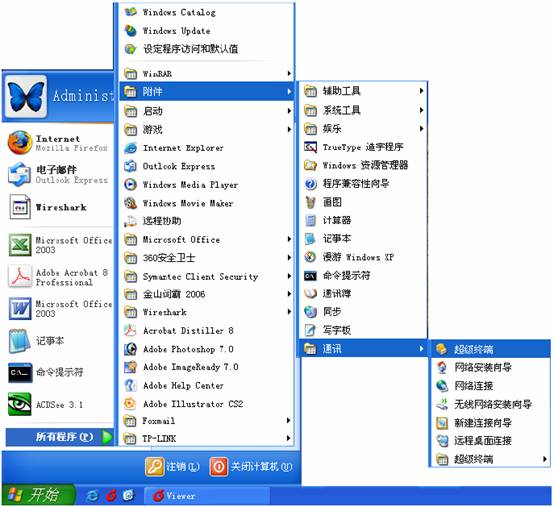This screenshot has height=507, width=554.
Task: Expand the 辅助工具 submenu arrow
Action: point(421,91)
